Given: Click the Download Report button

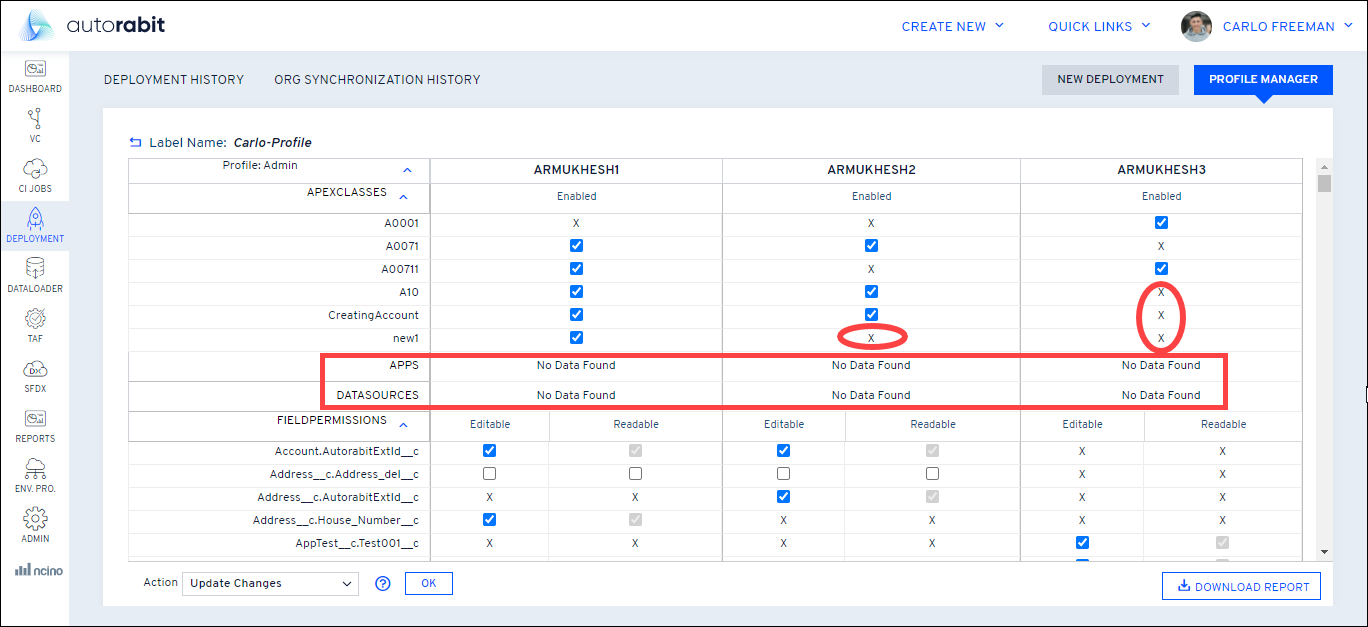Looking at the screenshot, I should pyautogui.click(x=1241, y=587).
